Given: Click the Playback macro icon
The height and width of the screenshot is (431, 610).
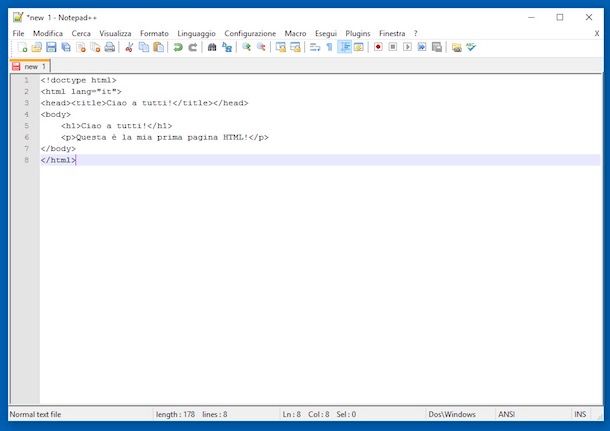Looking at the screenshot, I should click(x=407, y=47).
